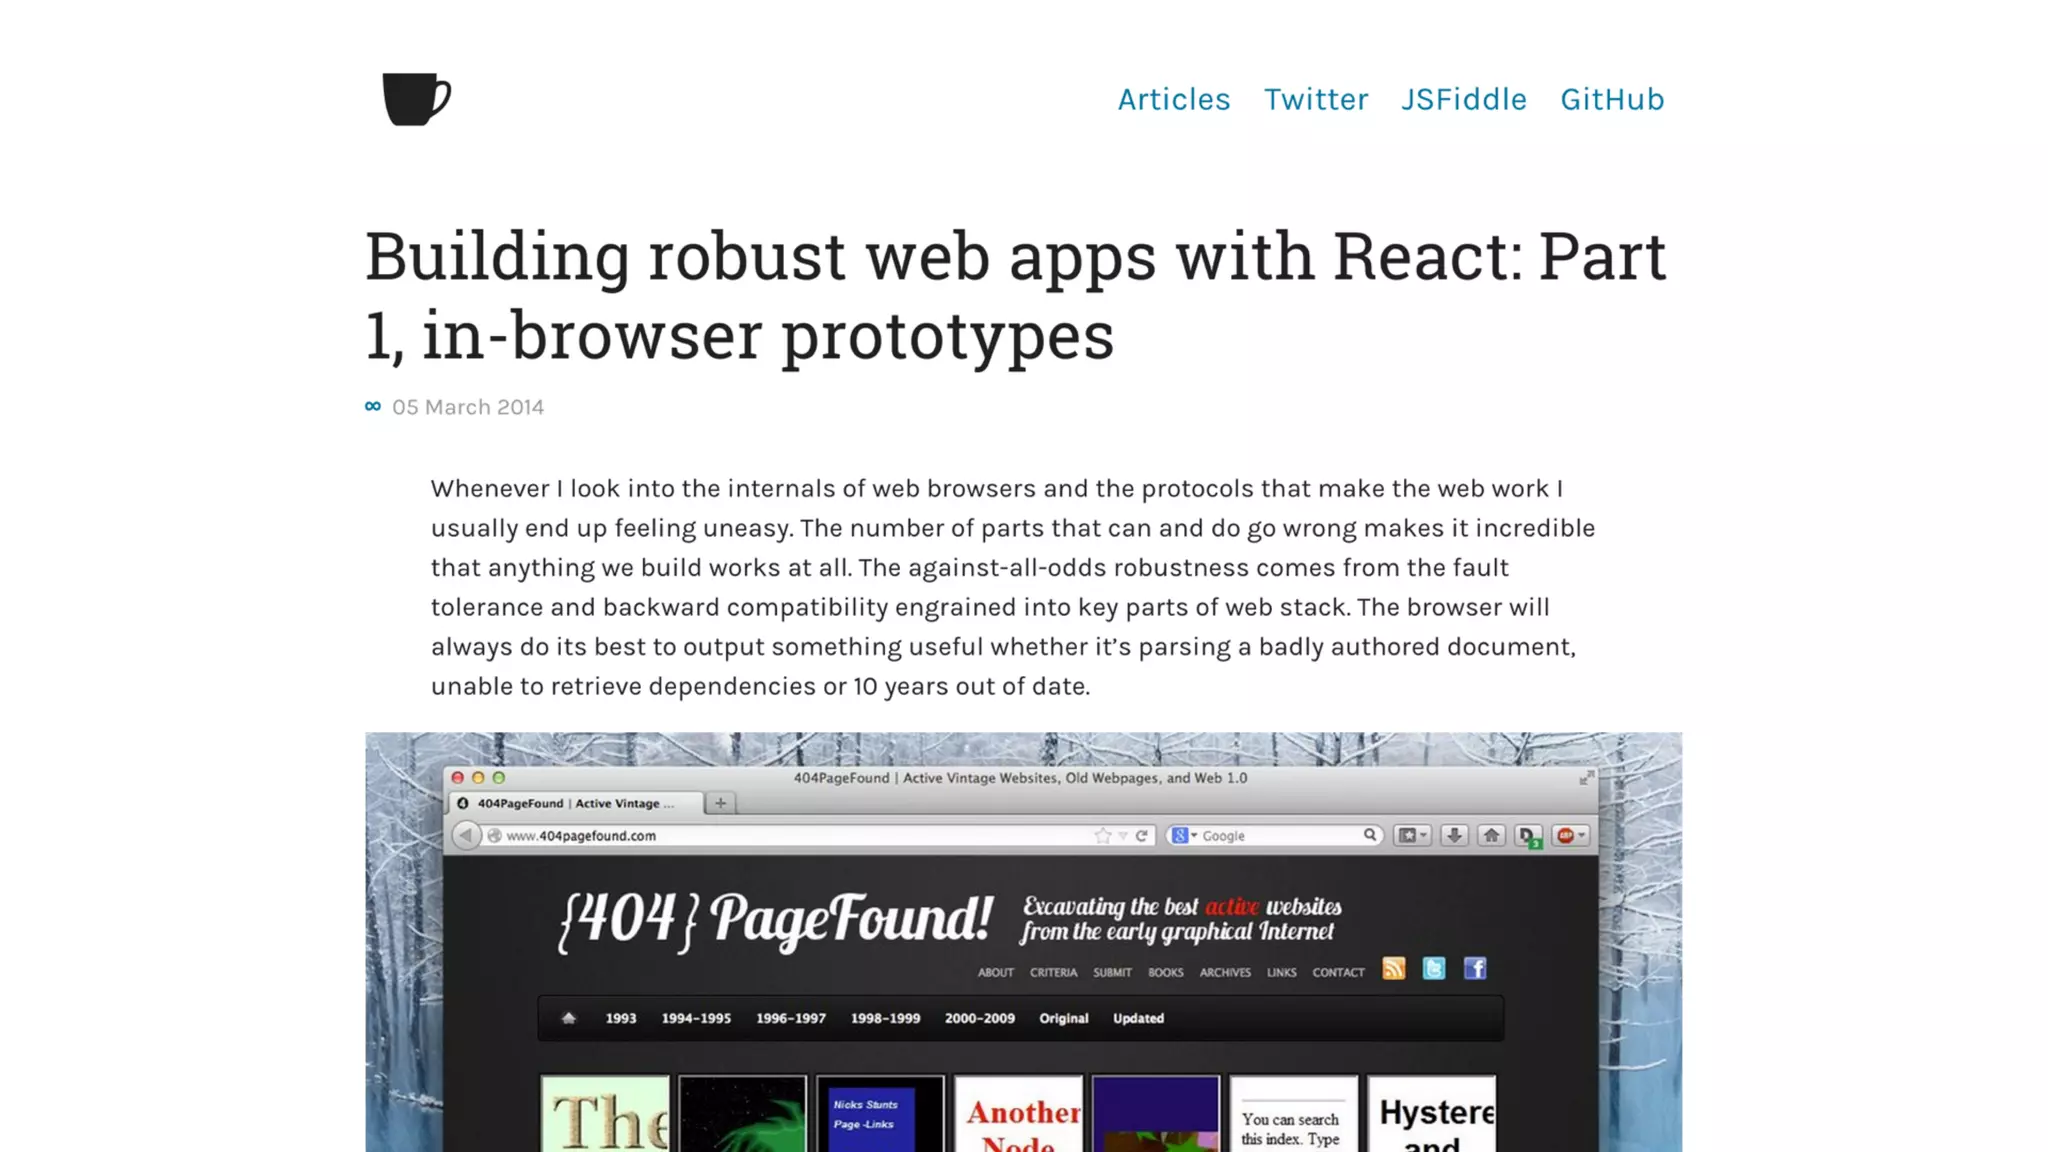
Task: Go to the JSFiddle link
Action: (x=1464, y=99)
